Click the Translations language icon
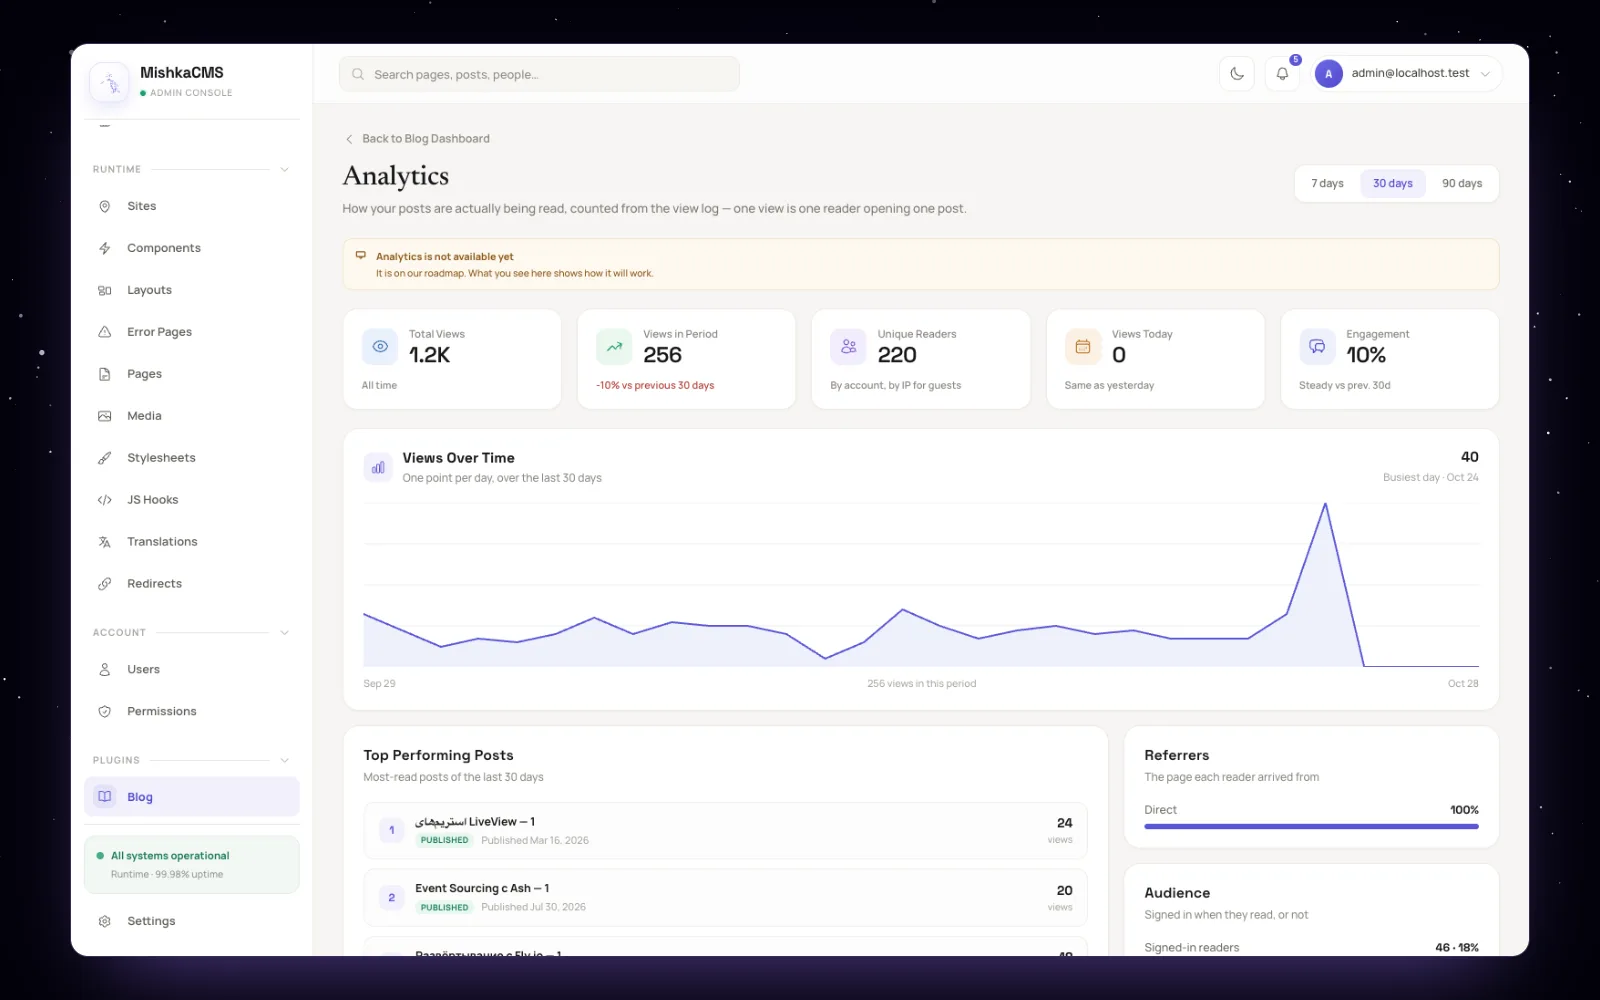1600x1000 pixels. coord(105,542)
